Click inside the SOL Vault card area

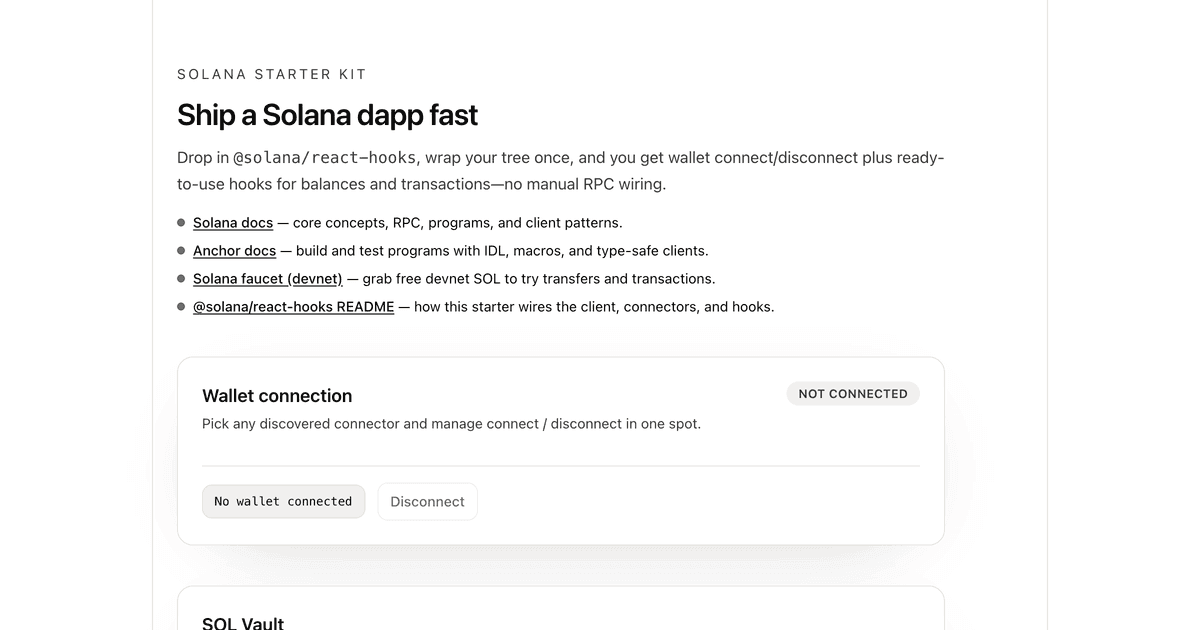coord(560,610)
